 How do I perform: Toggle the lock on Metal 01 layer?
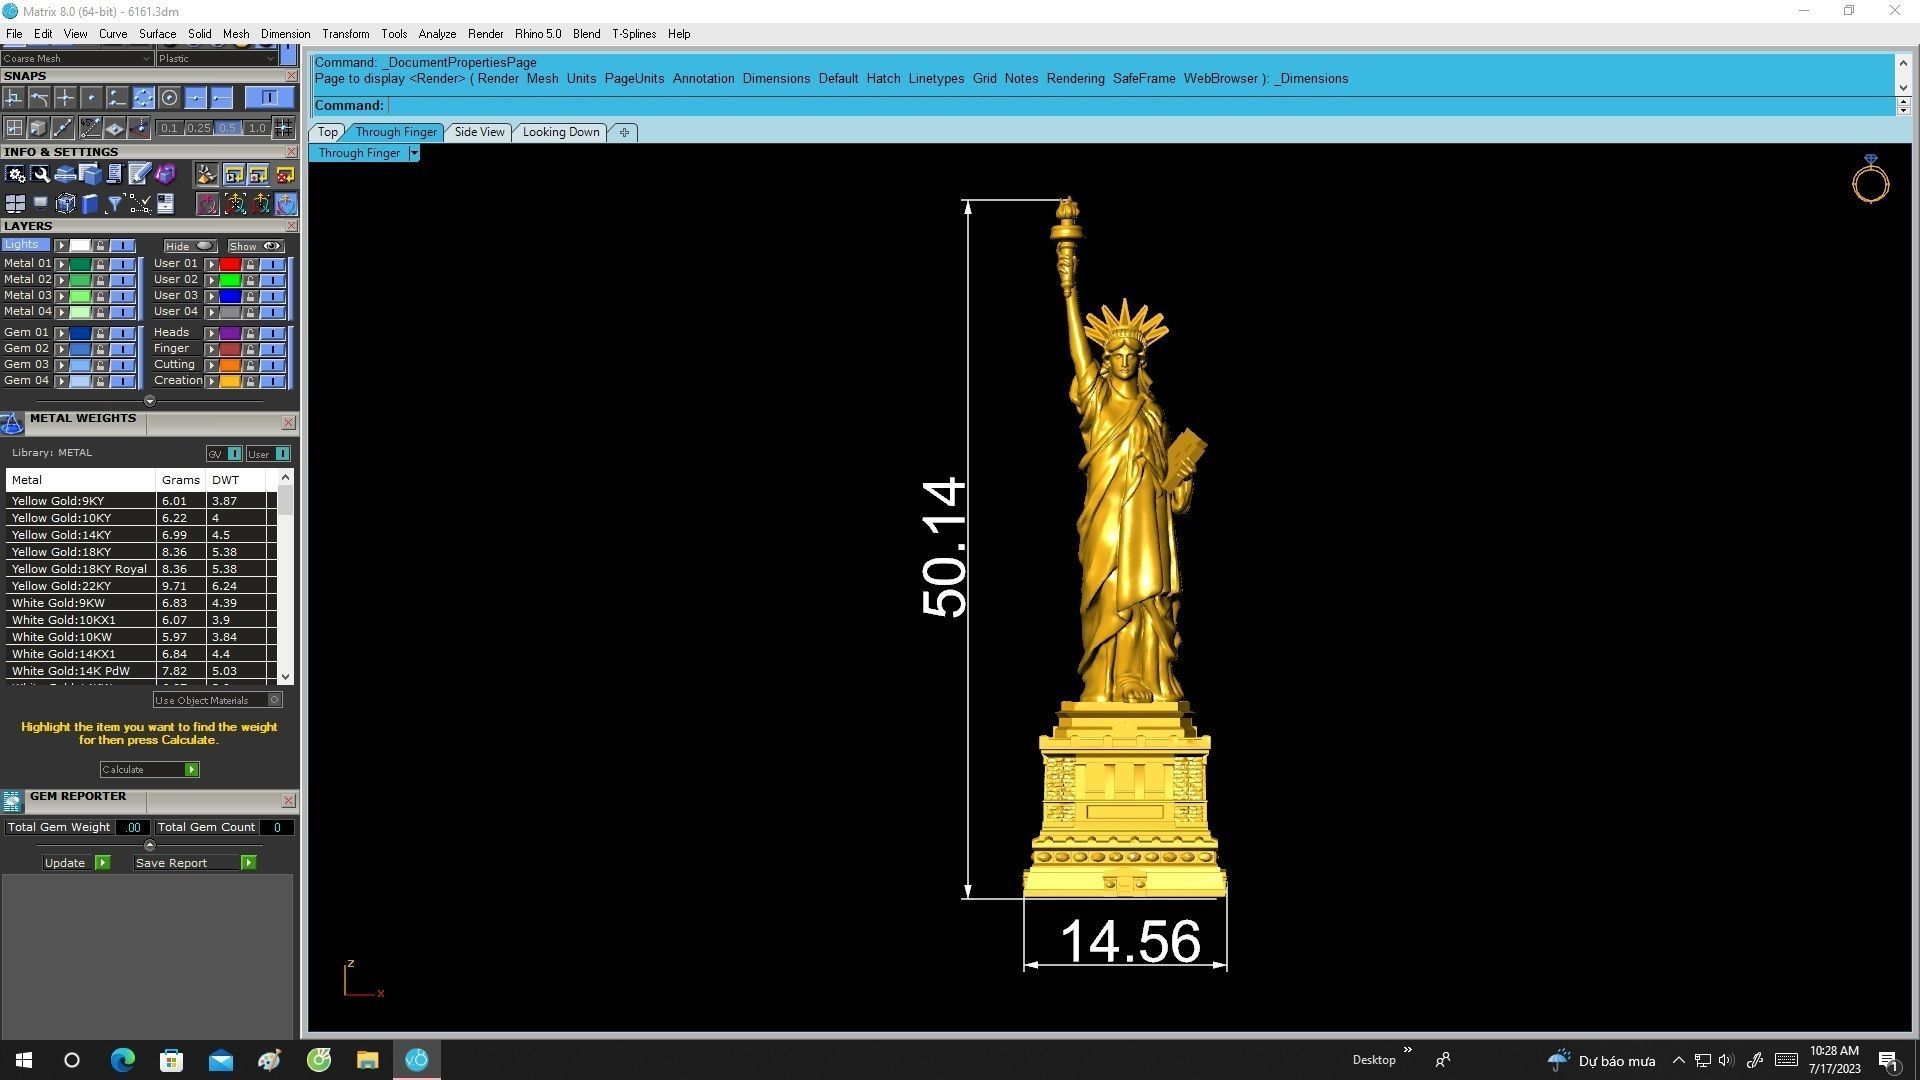tap(100, 264)
